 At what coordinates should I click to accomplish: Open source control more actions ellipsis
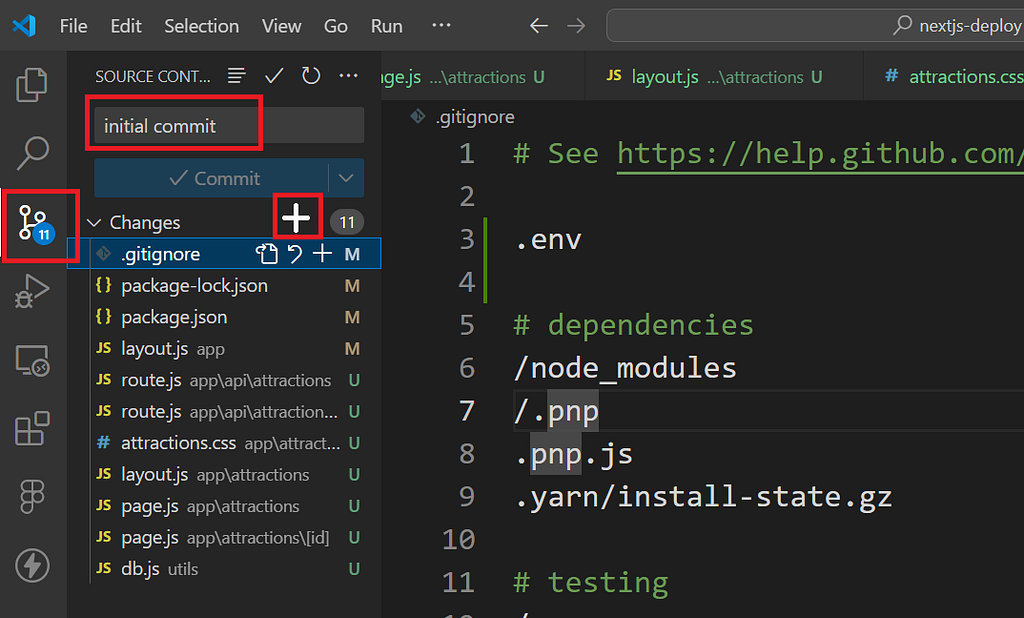[x=348, y=76]
